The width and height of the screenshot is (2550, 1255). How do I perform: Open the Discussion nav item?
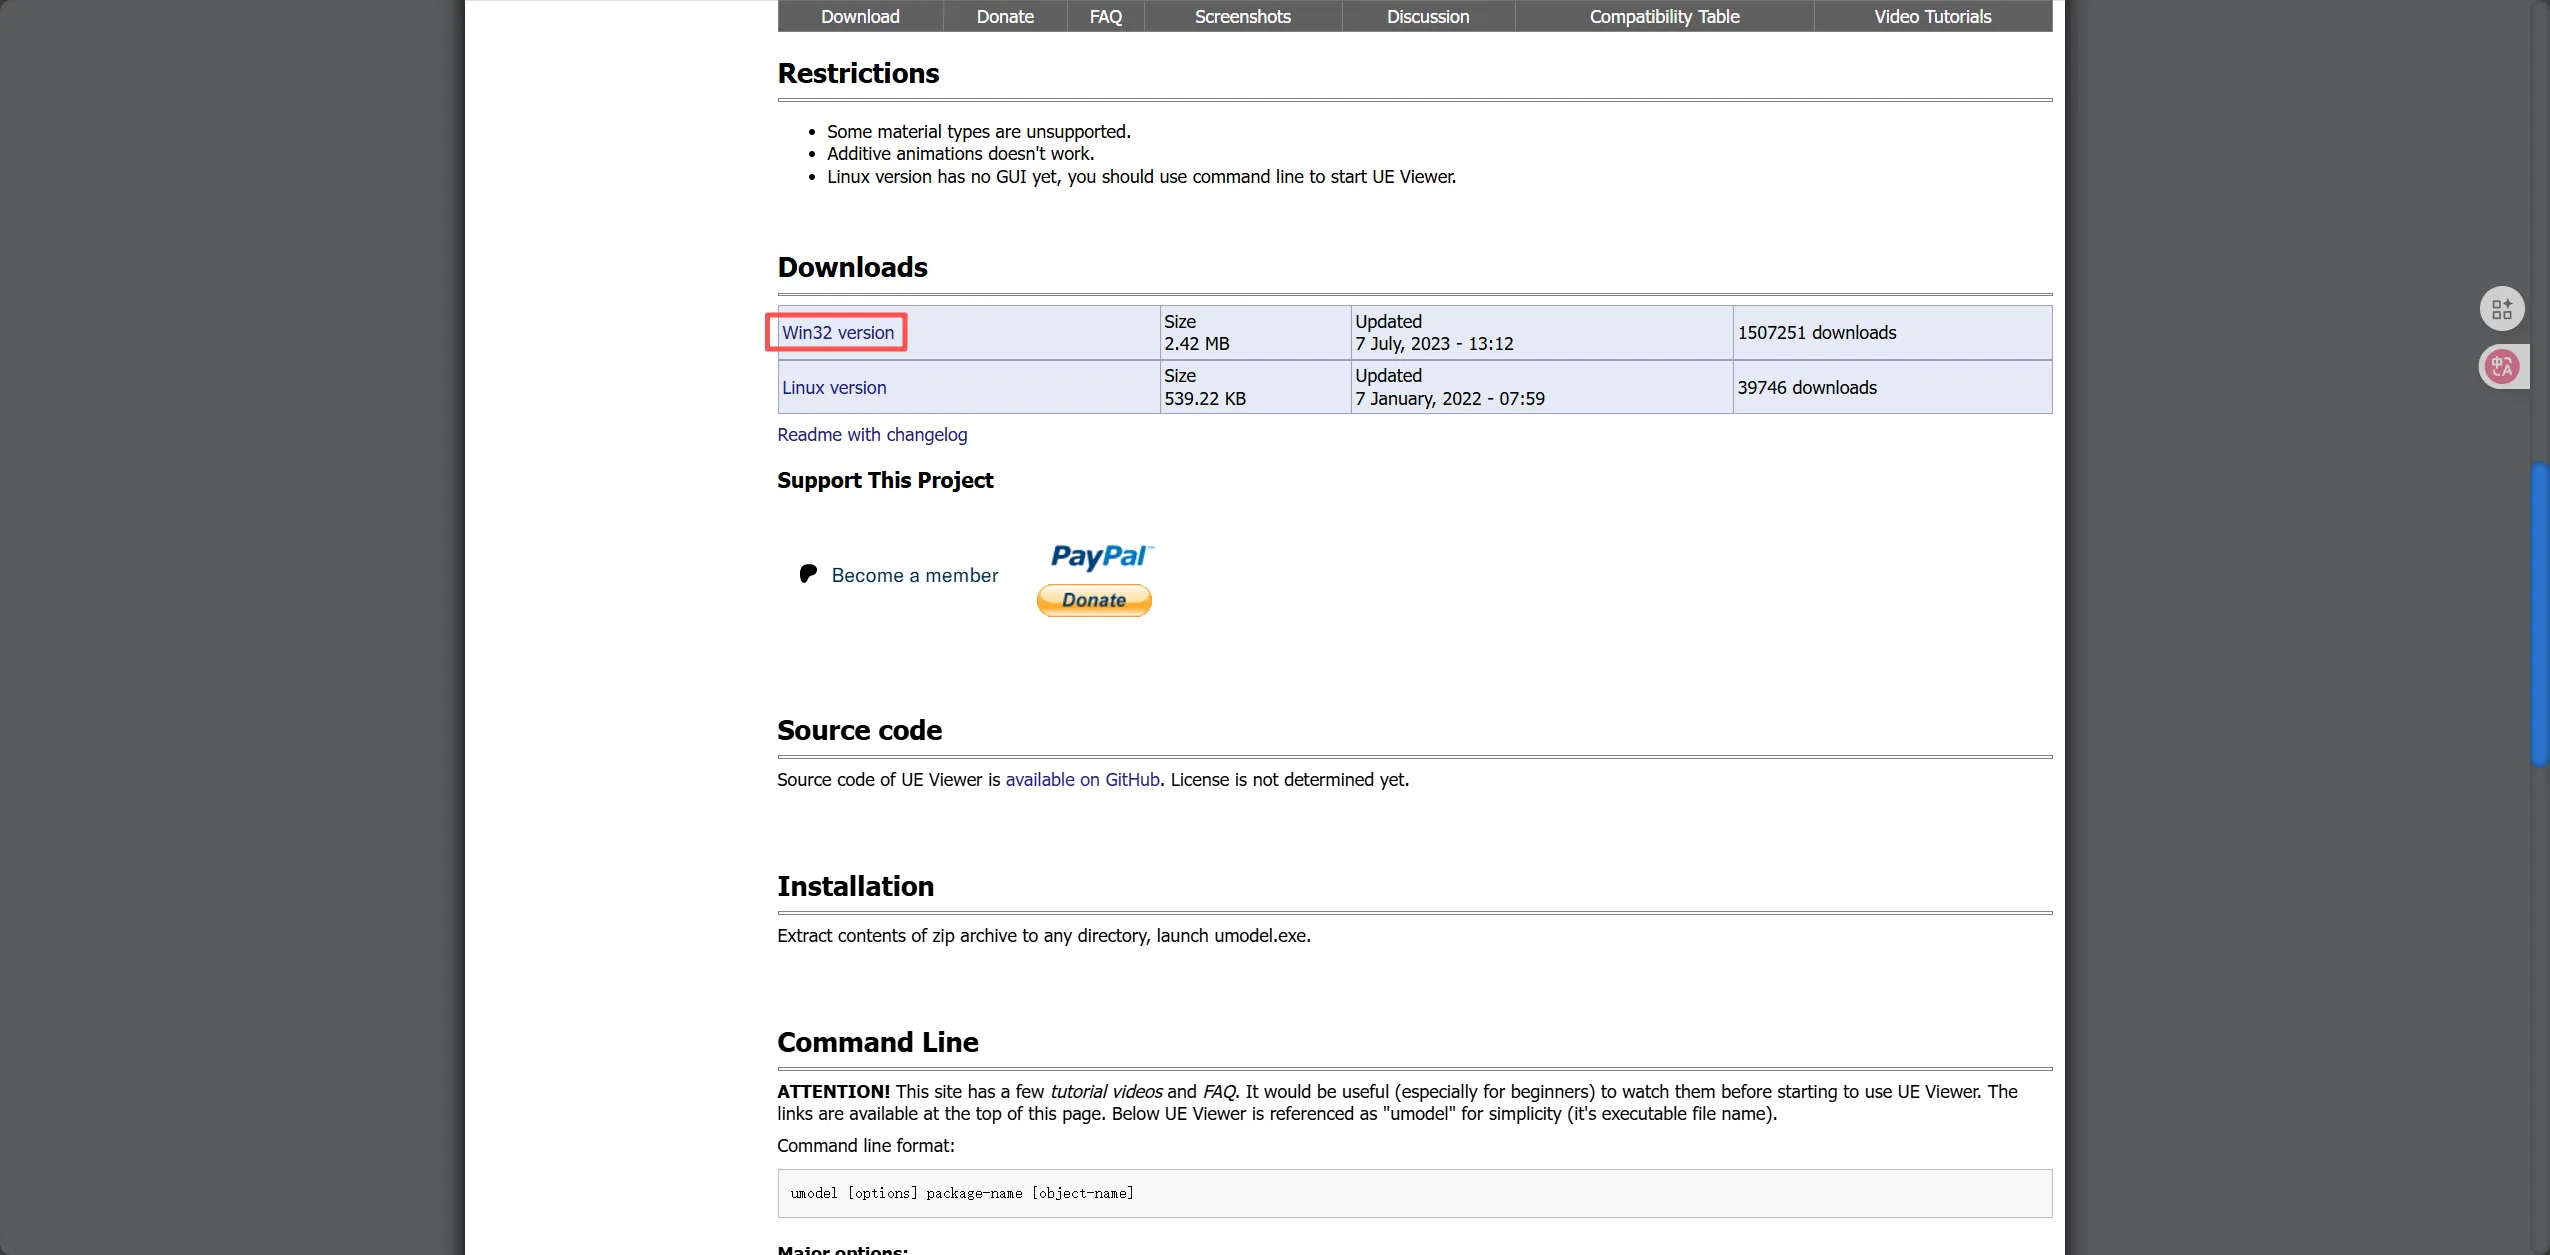click(1427, 17)
